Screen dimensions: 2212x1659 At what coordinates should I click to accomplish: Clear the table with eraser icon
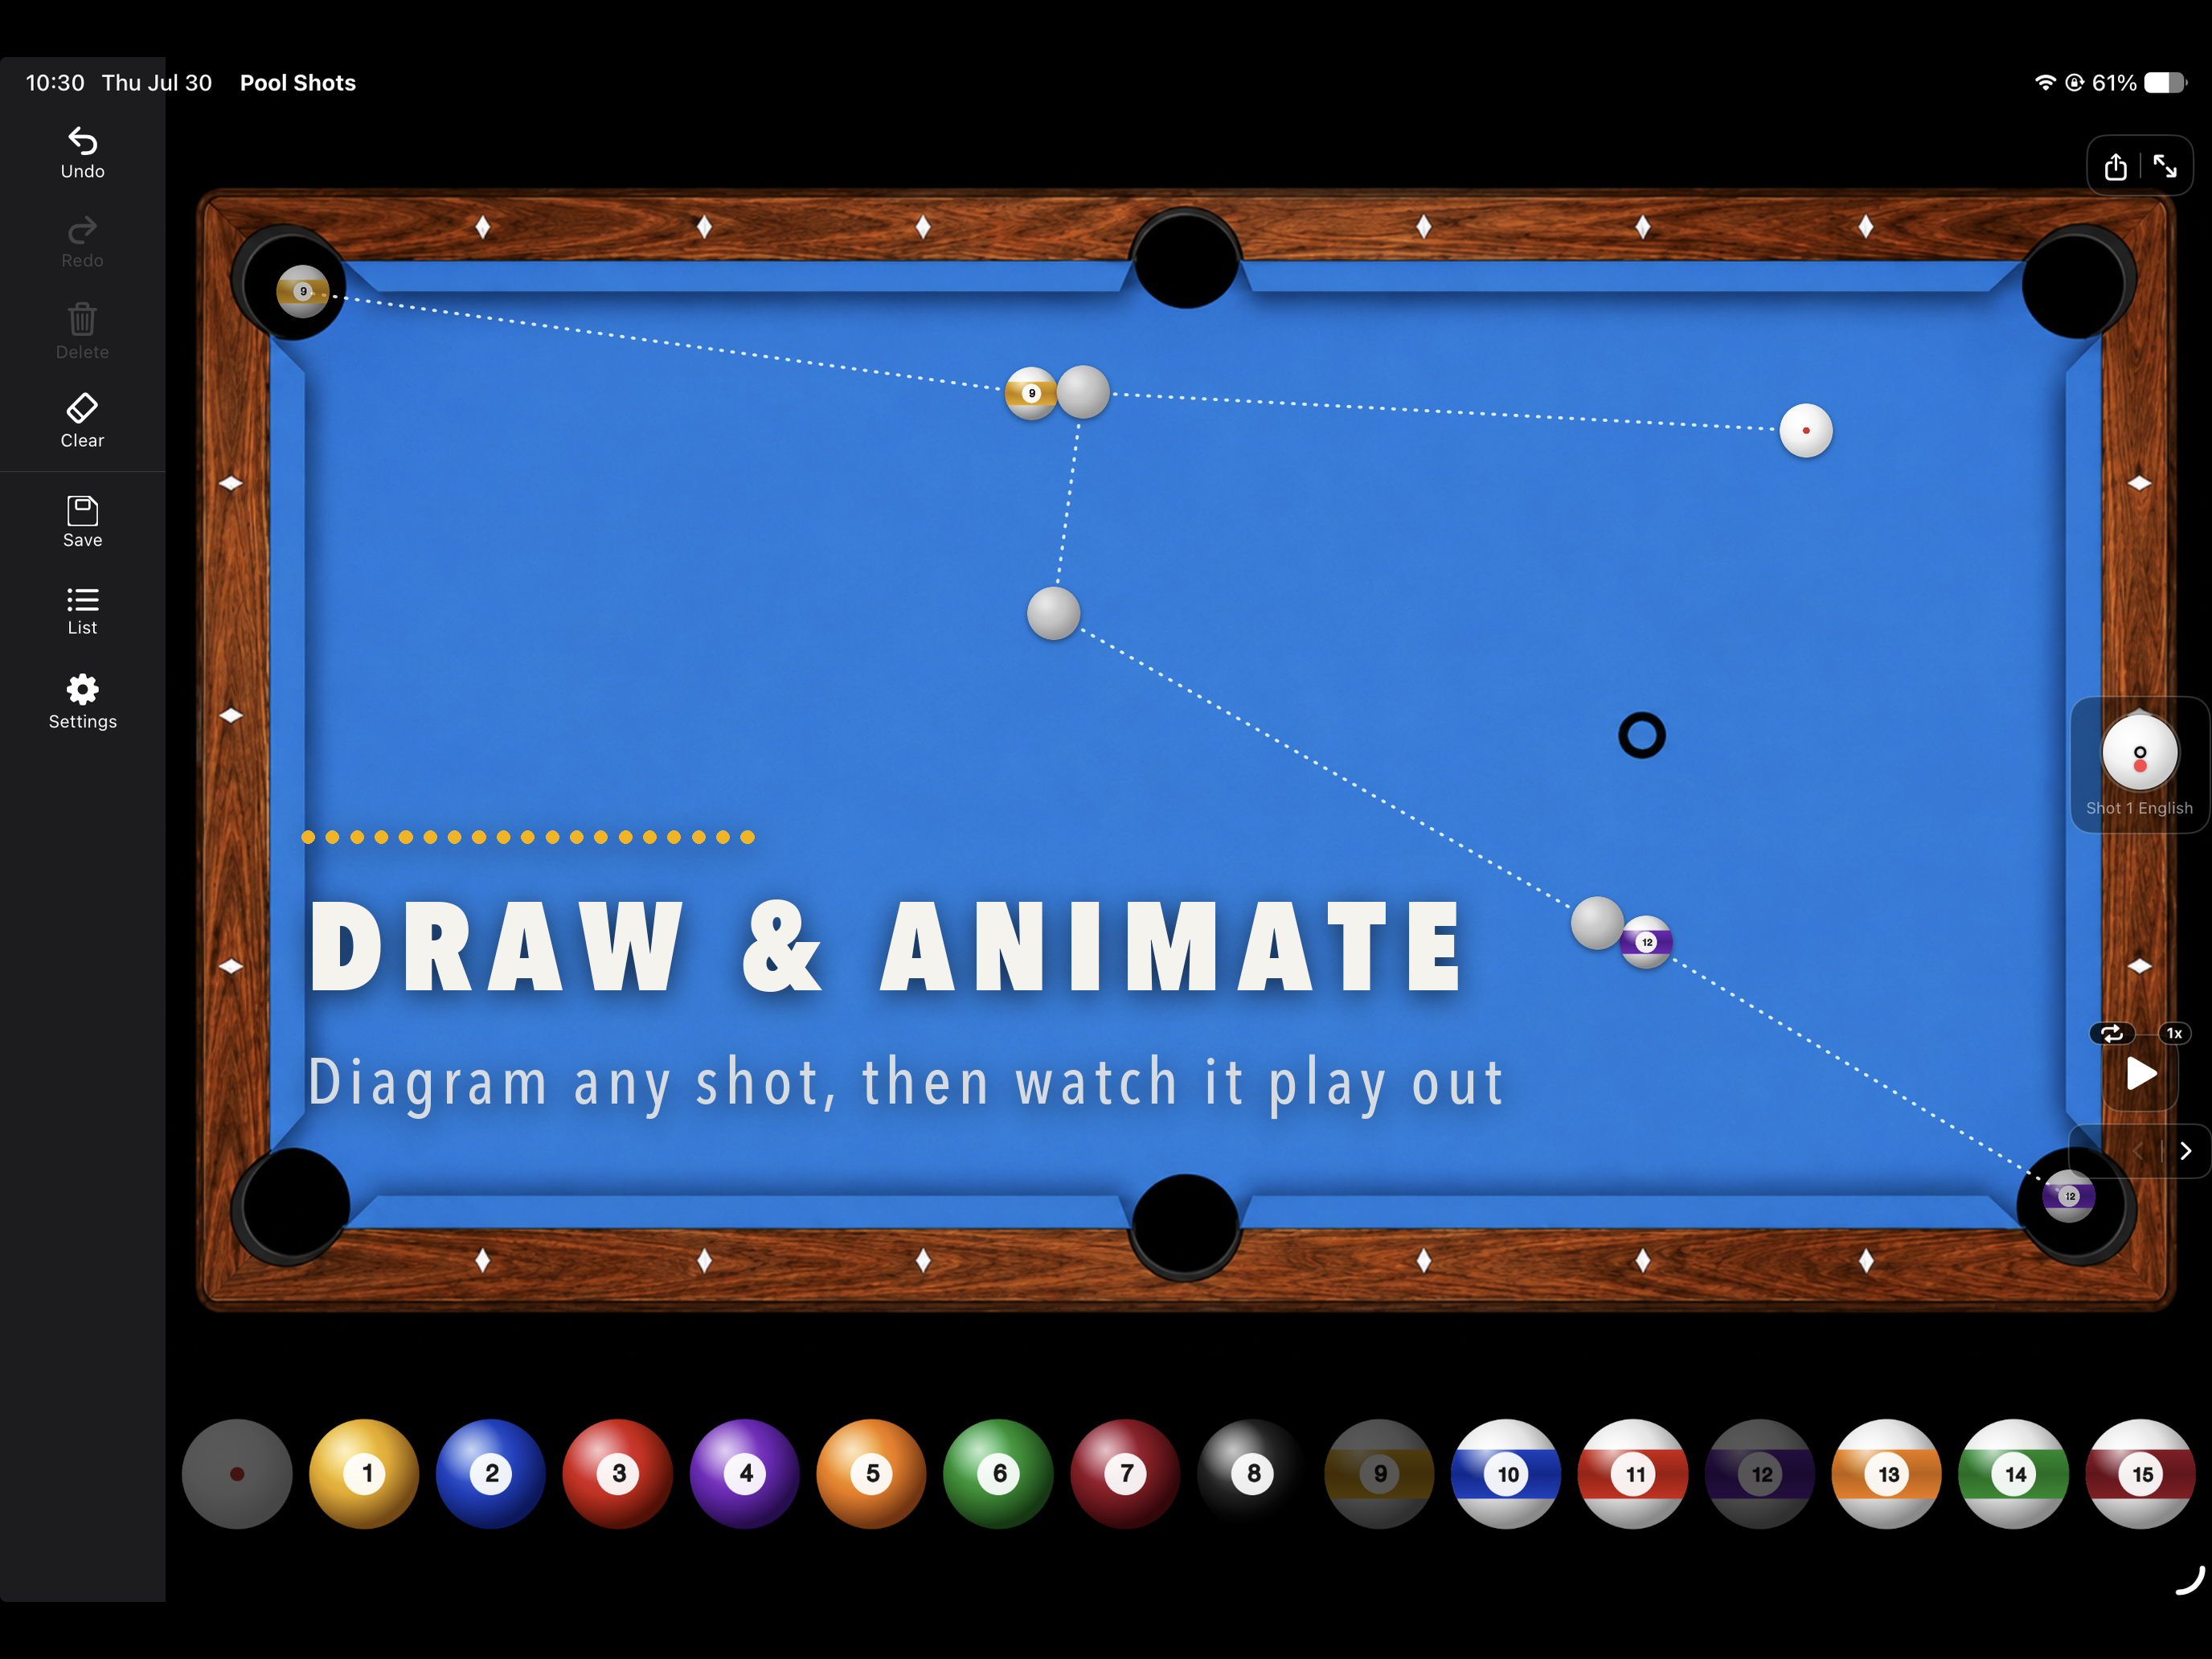coord(82,420)
